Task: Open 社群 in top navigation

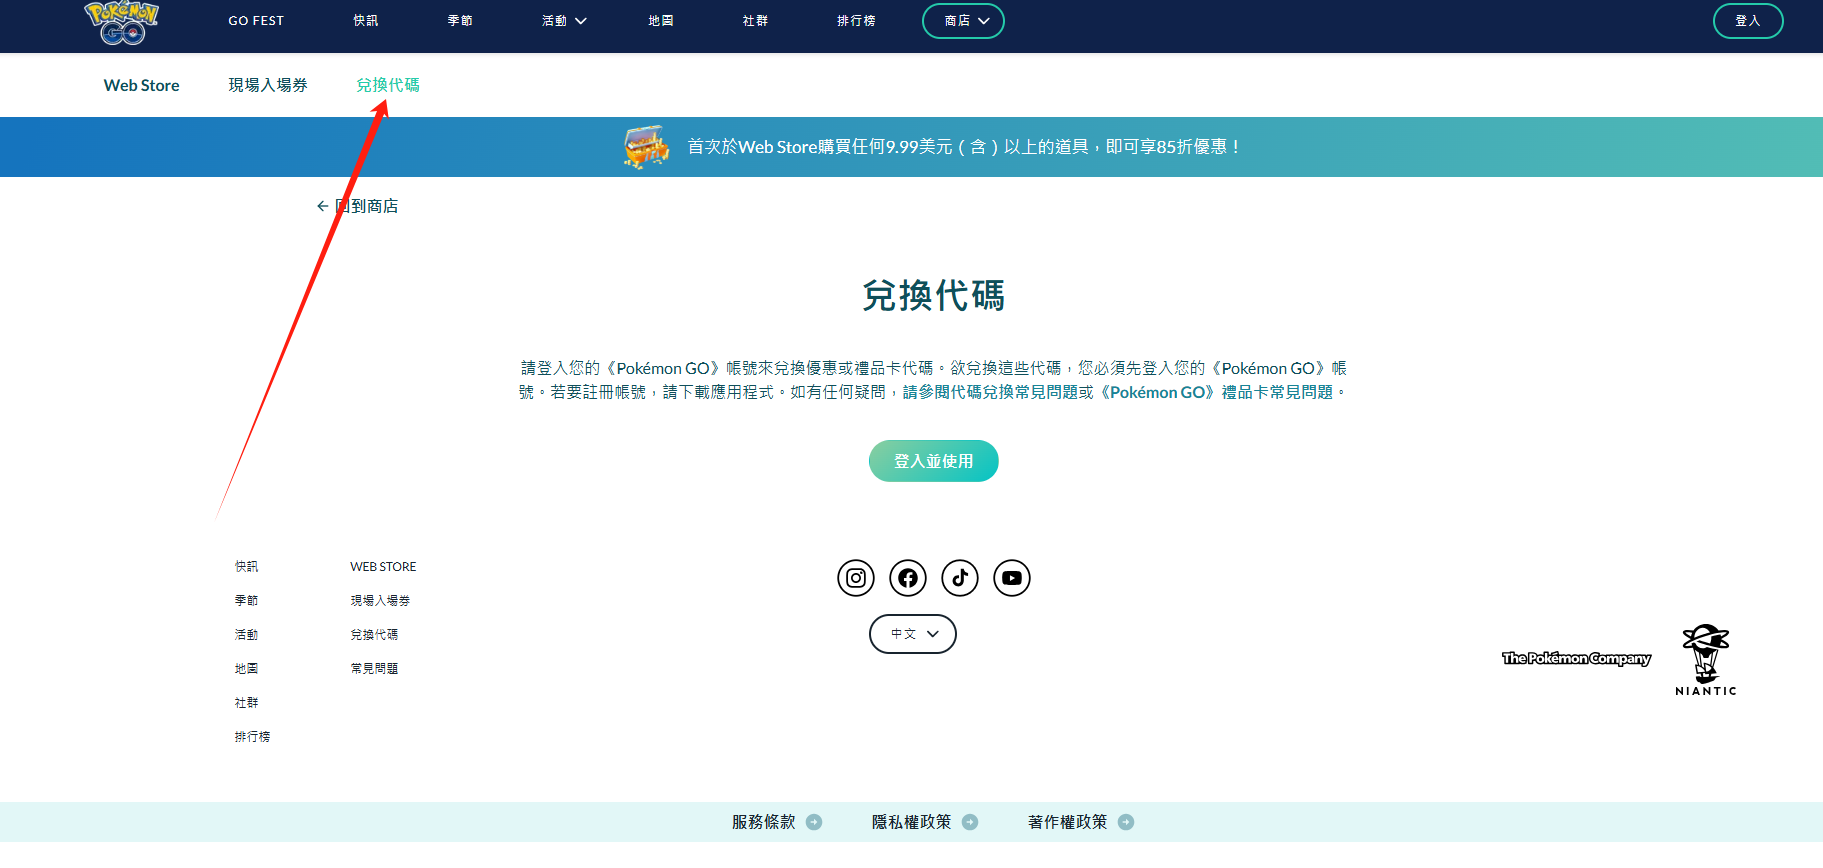Action: point(755,21)
